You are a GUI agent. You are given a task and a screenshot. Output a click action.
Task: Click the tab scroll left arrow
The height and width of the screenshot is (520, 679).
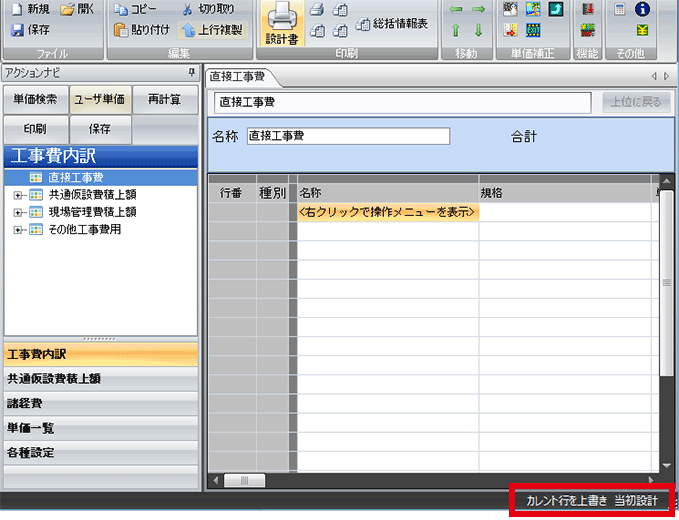[x=654, y=77]
